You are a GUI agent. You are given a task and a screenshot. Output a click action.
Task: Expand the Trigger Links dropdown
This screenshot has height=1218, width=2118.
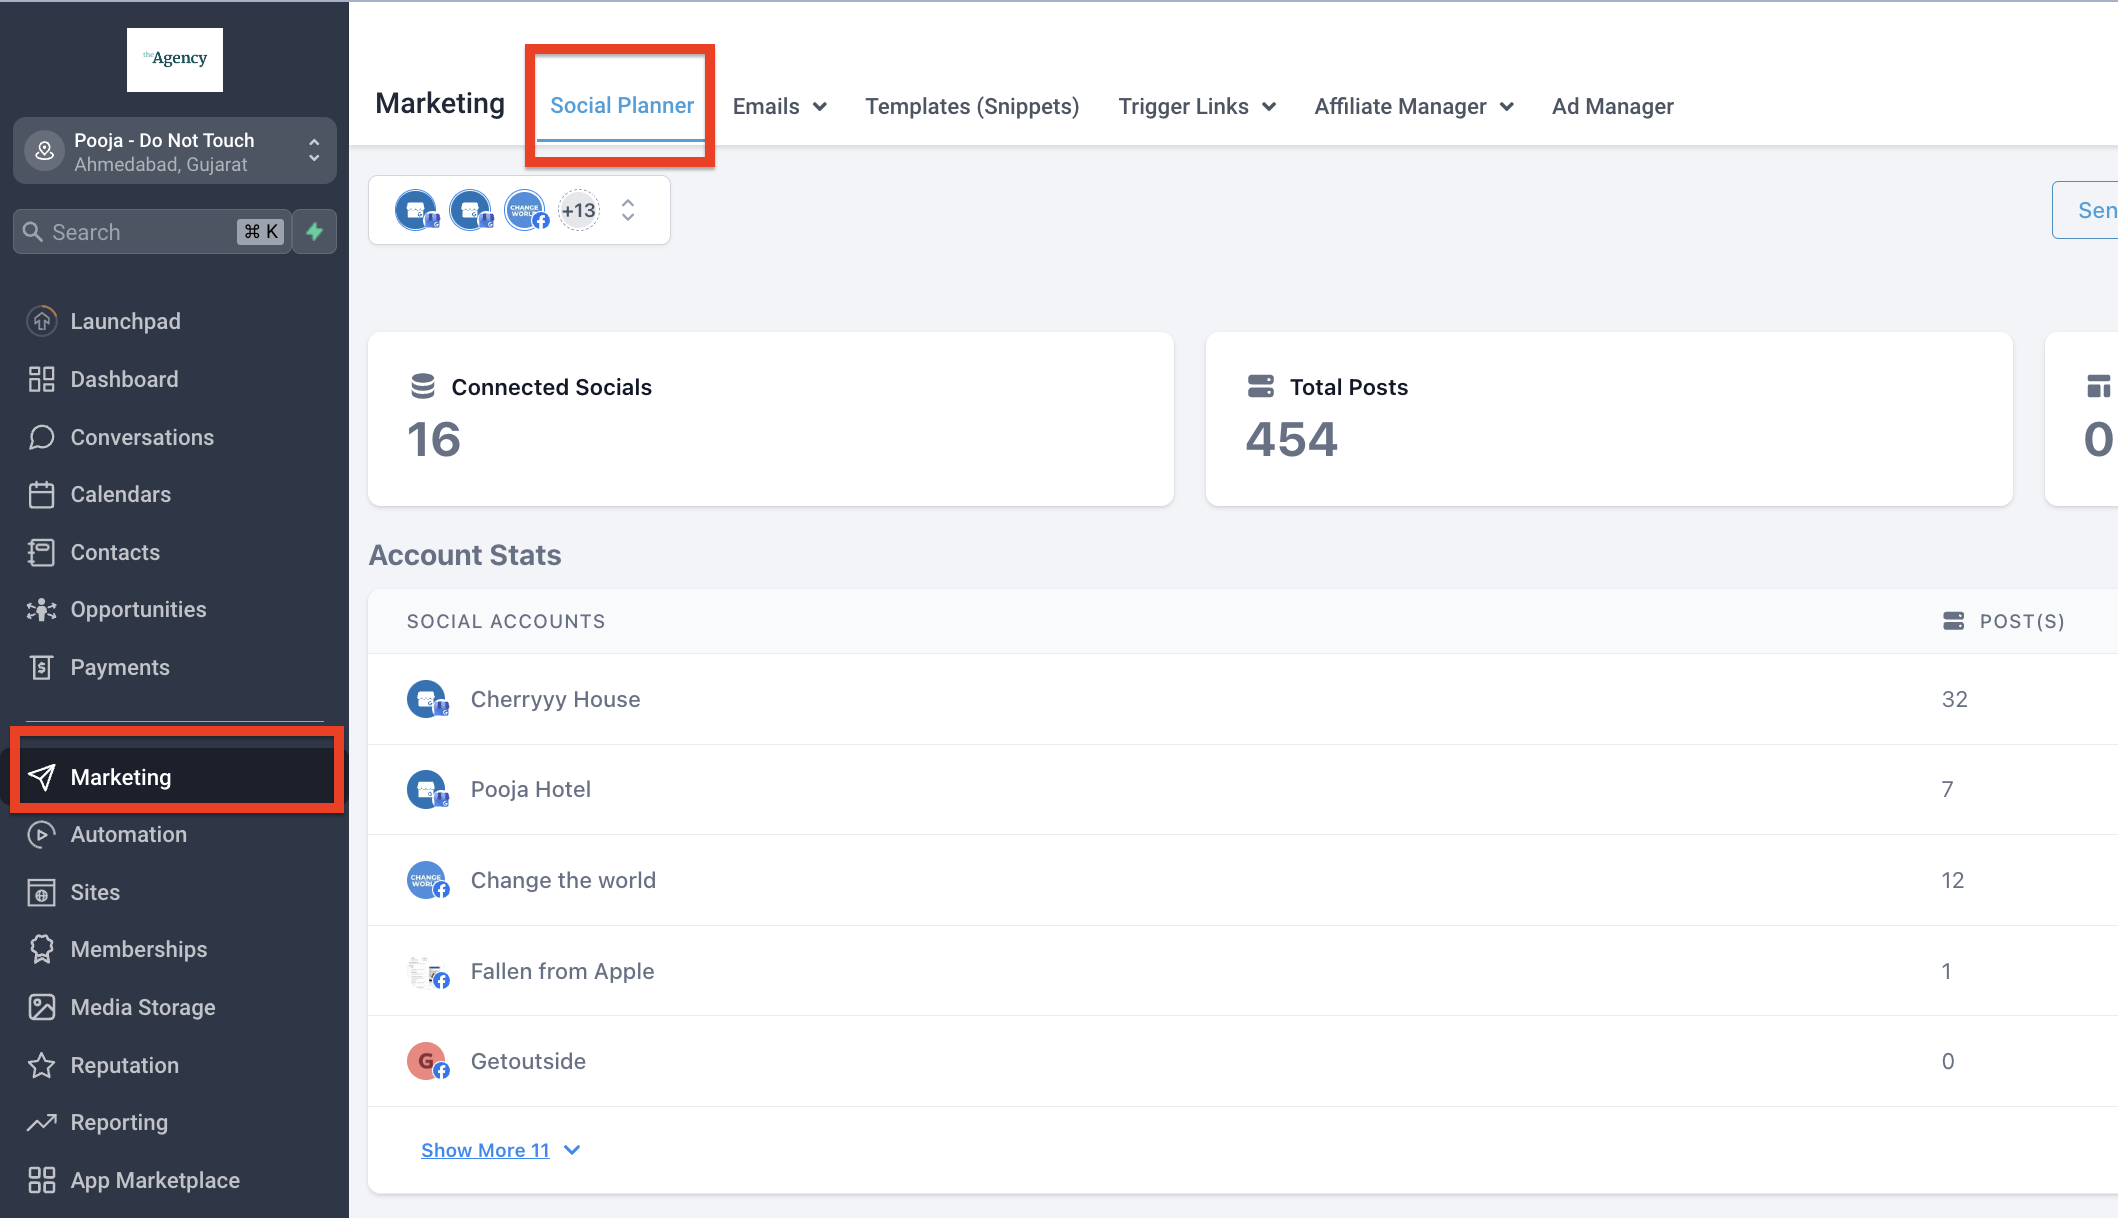pyautogui.click(x=1196, y=106)
